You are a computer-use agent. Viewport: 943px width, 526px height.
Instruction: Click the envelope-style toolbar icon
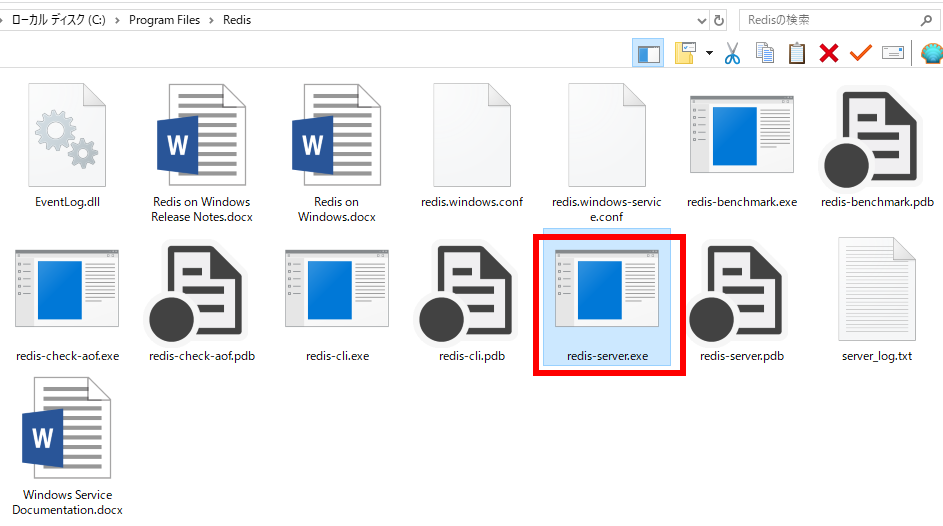click(x=893, y=54)
